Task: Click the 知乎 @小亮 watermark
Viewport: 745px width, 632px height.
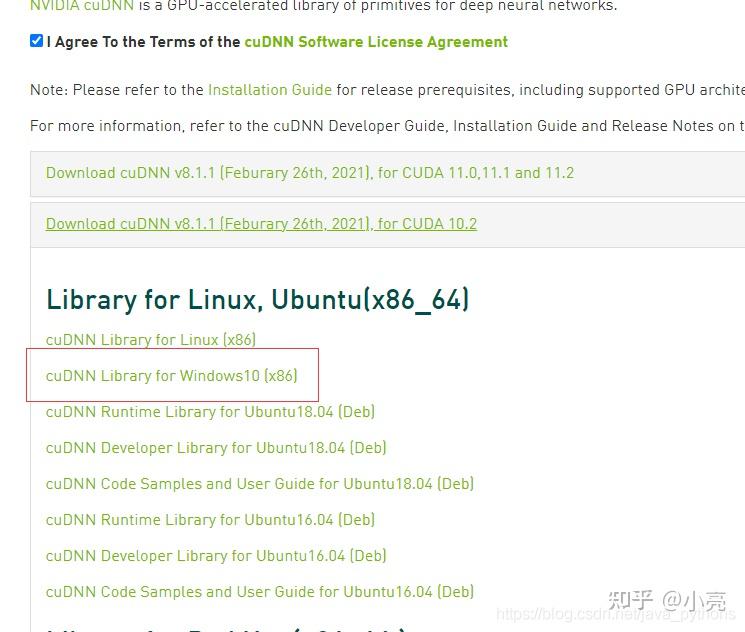Action: (x=667, y=600)
